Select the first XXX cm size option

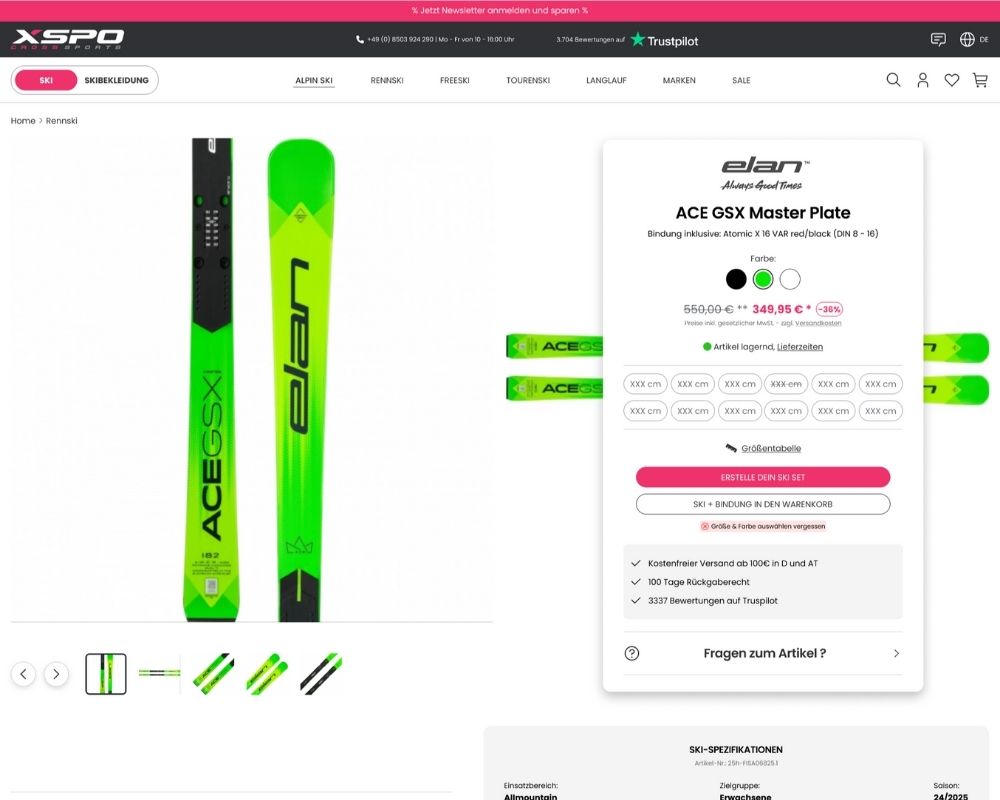coord(645,384)
